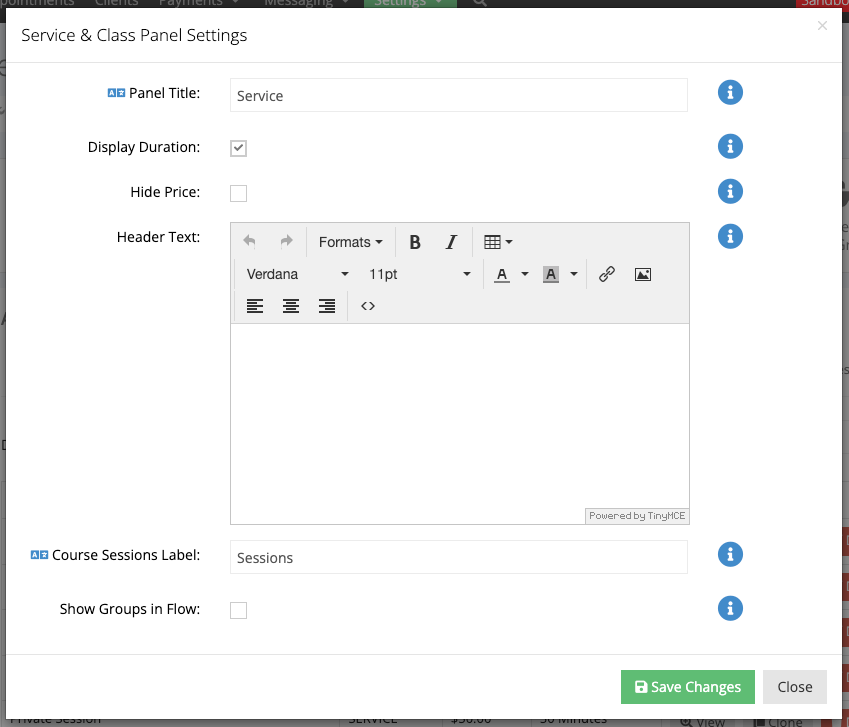Click search icon in the background navbar

coord(480,3)
